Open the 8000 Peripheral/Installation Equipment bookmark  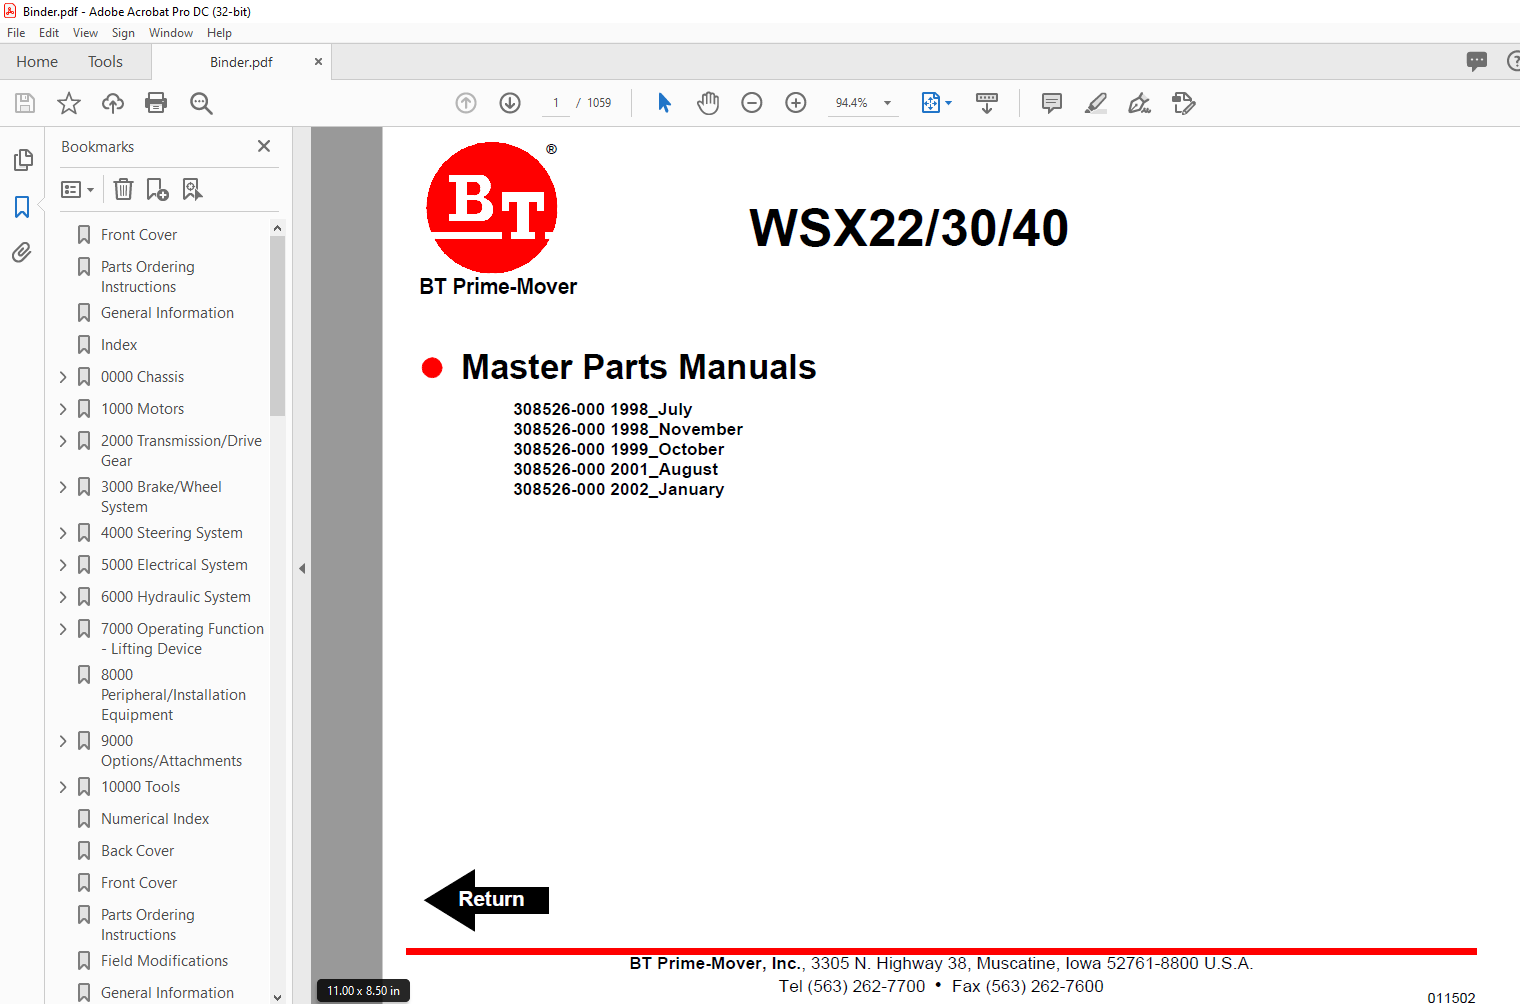173,695
